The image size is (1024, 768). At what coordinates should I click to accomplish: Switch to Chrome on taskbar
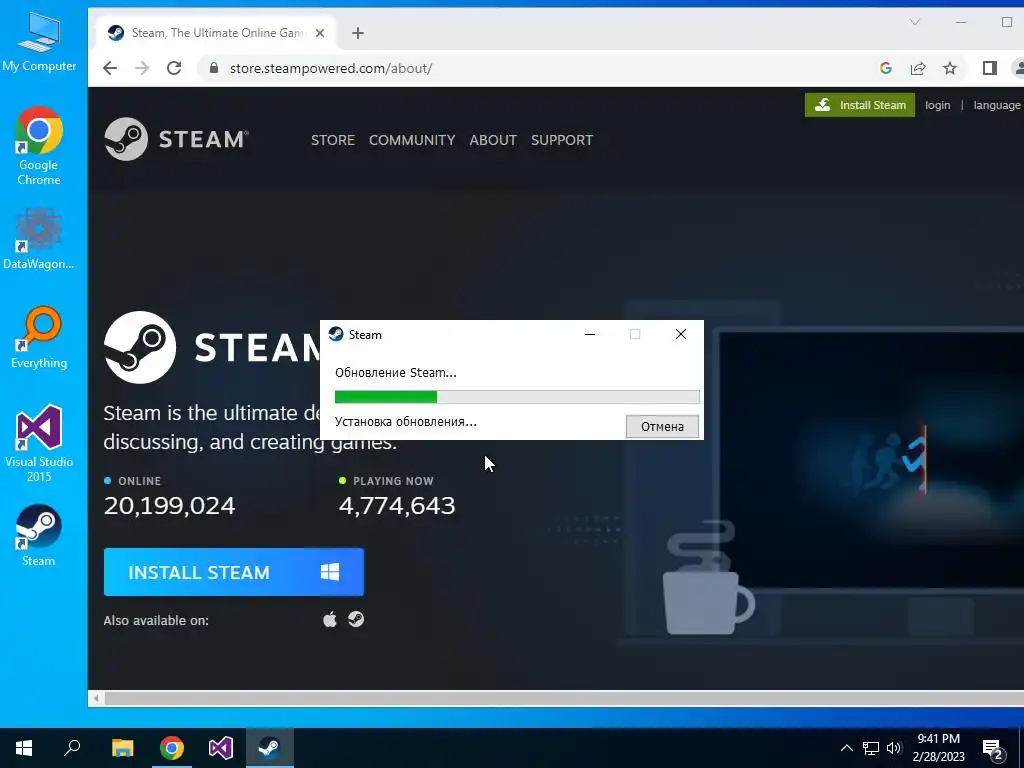coord(172,748)
